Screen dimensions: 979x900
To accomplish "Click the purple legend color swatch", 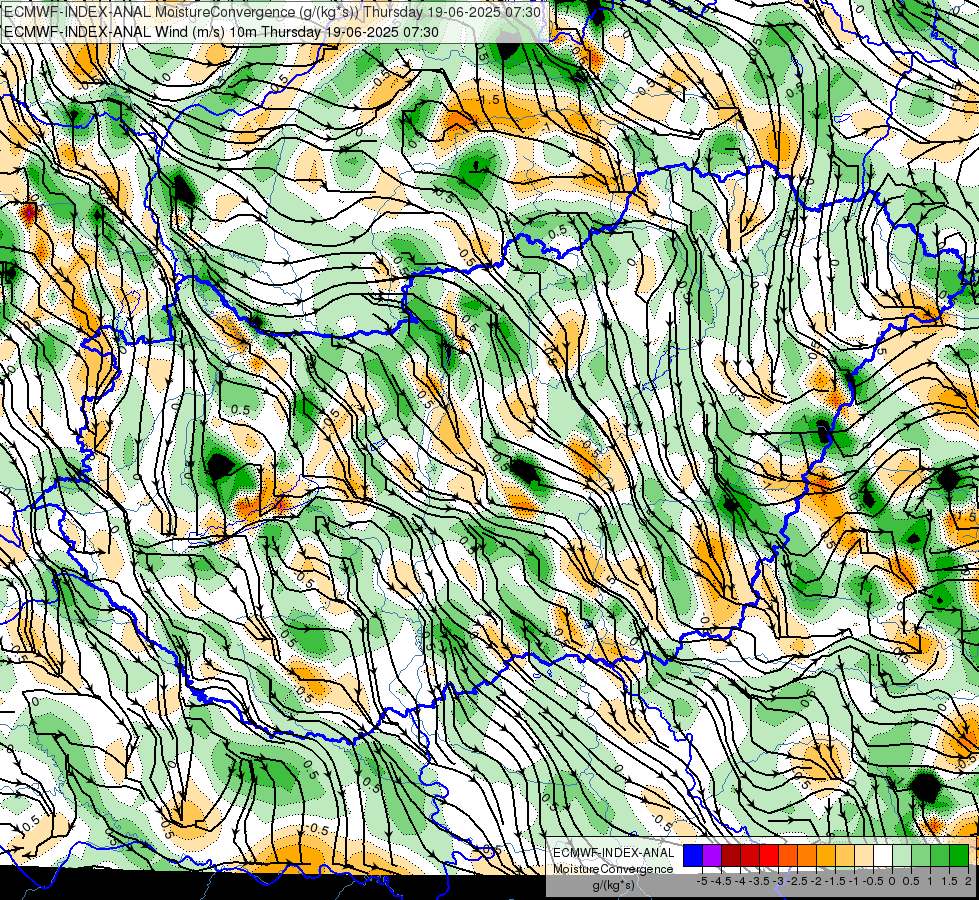I will point(712,856).
